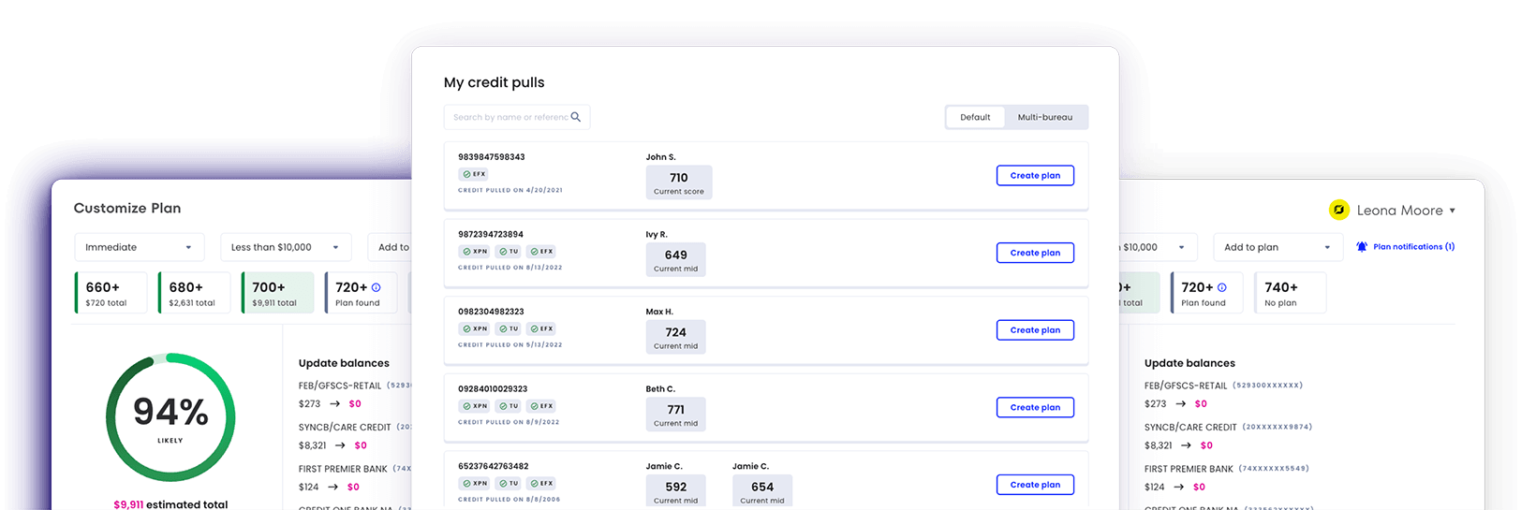1536x510 pixels.
Task: Switch the view toggle to Multi-bureau
Action: click(x=1045, y=117)
